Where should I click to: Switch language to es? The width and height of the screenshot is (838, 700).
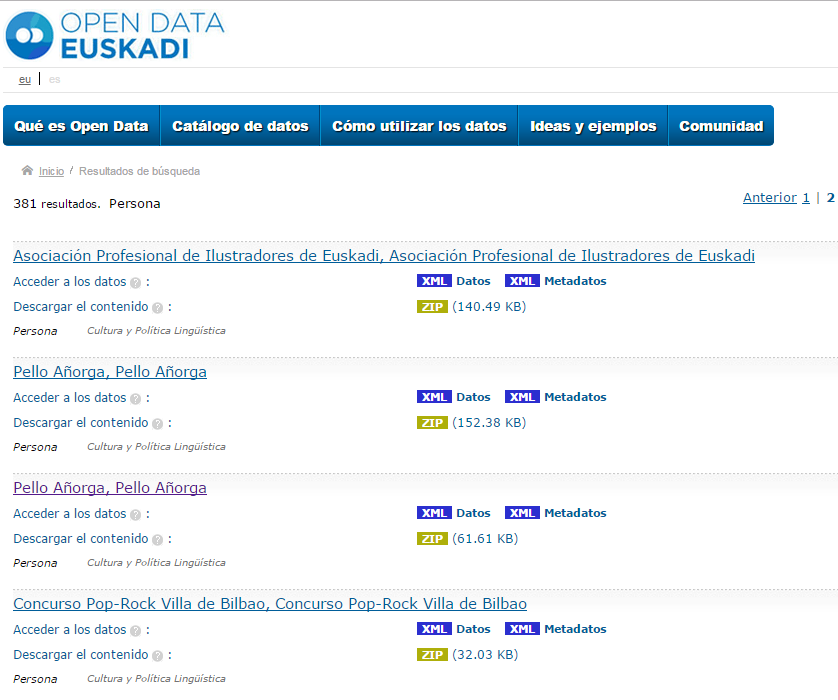[x=55, y=80]
